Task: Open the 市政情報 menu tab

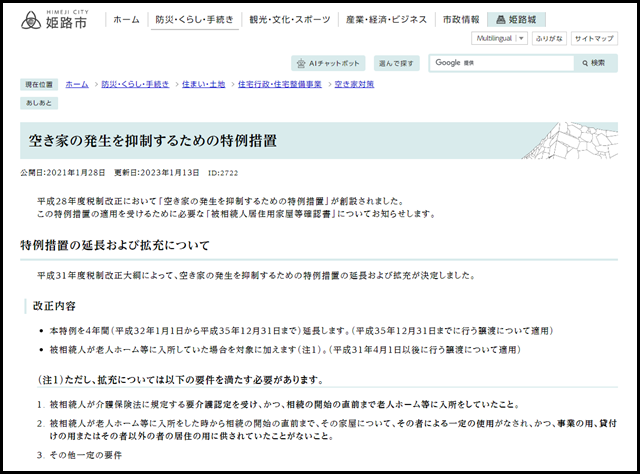Action: [x=461, y=20]
